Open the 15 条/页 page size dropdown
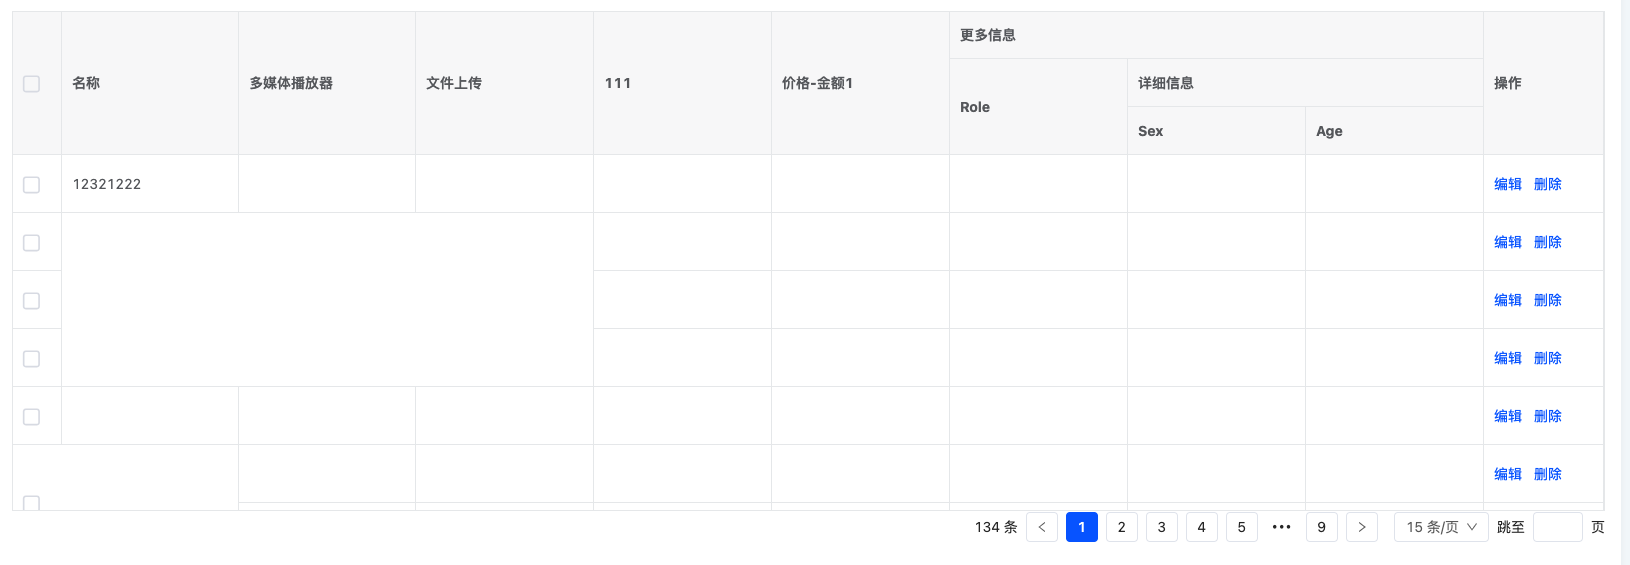 (1441, 527)
